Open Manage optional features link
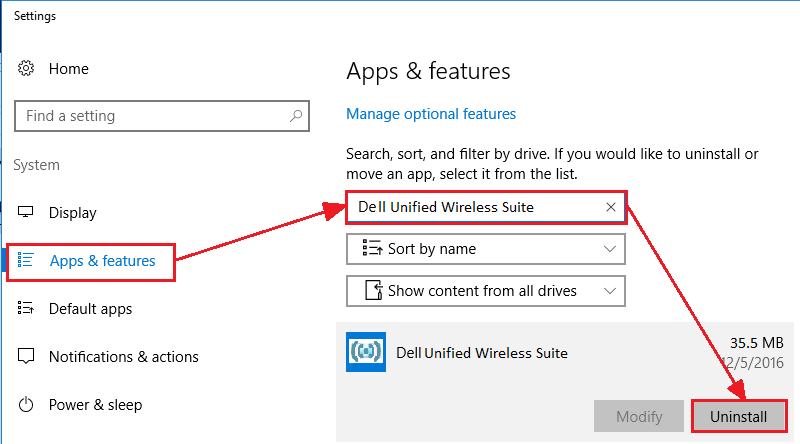800x444 pixels. [431, 114]
